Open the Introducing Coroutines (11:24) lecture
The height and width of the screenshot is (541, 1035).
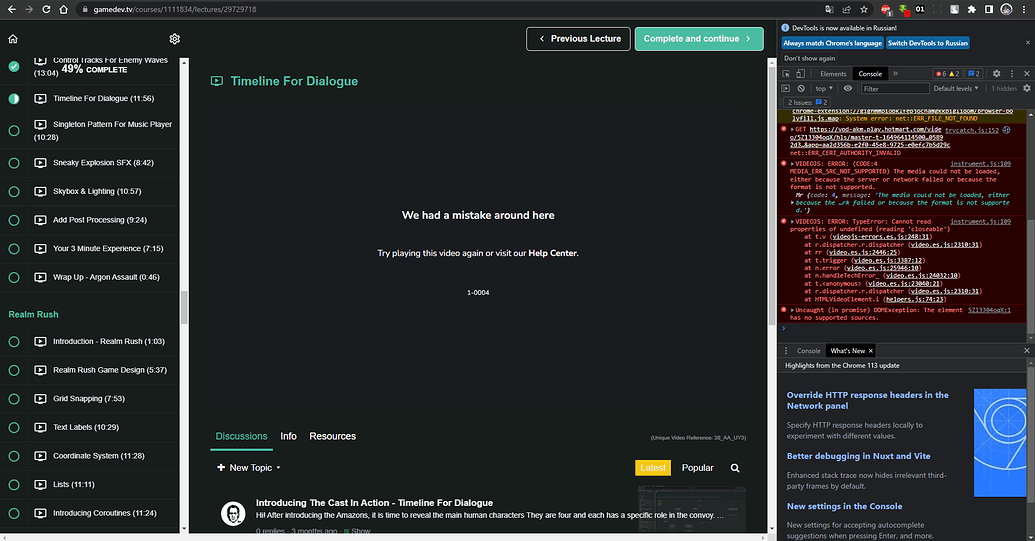pyautogui.click(x=104, y=513)
